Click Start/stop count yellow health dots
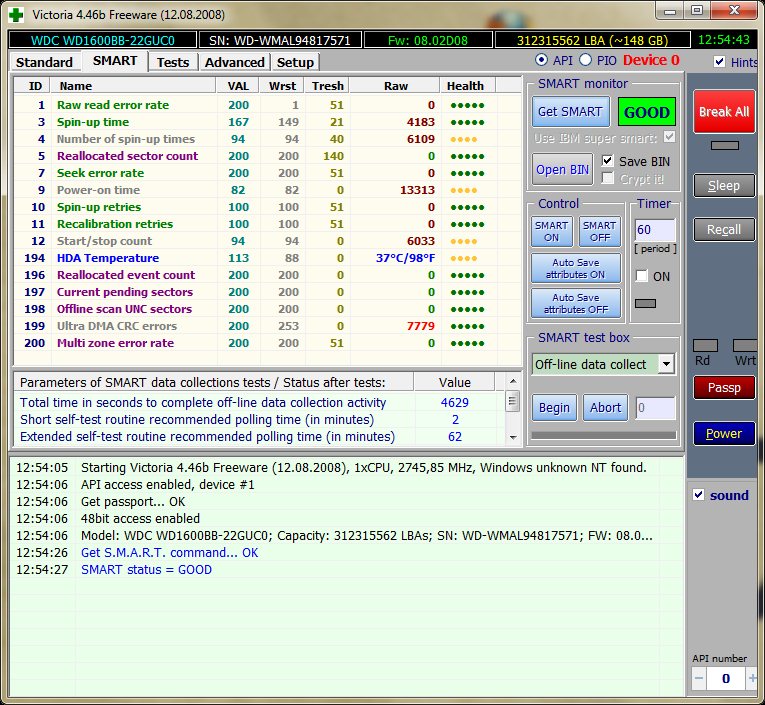 (x=463, y=241)
